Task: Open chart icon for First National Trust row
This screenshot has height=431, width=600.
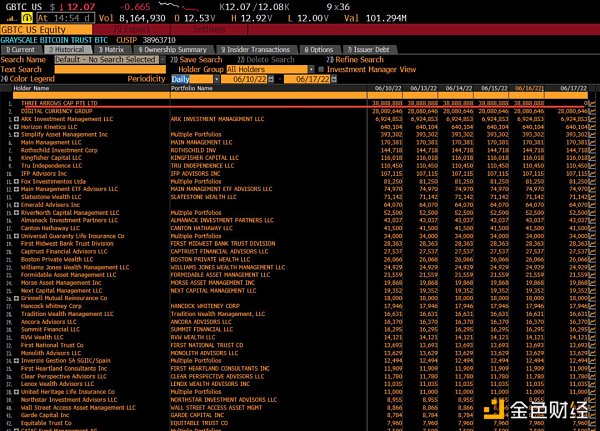Action: pos(592,345)
